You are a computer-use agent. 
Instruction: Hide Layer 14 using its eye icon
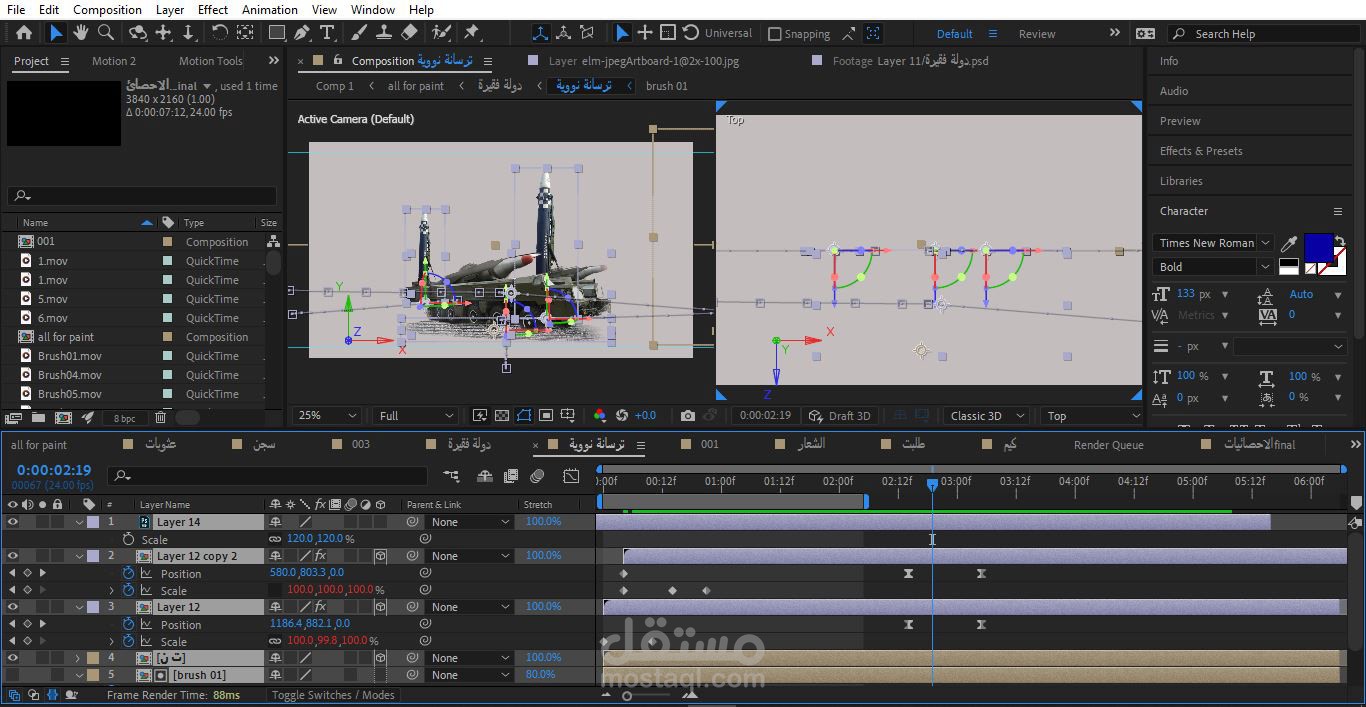click(x=13, y=522)
